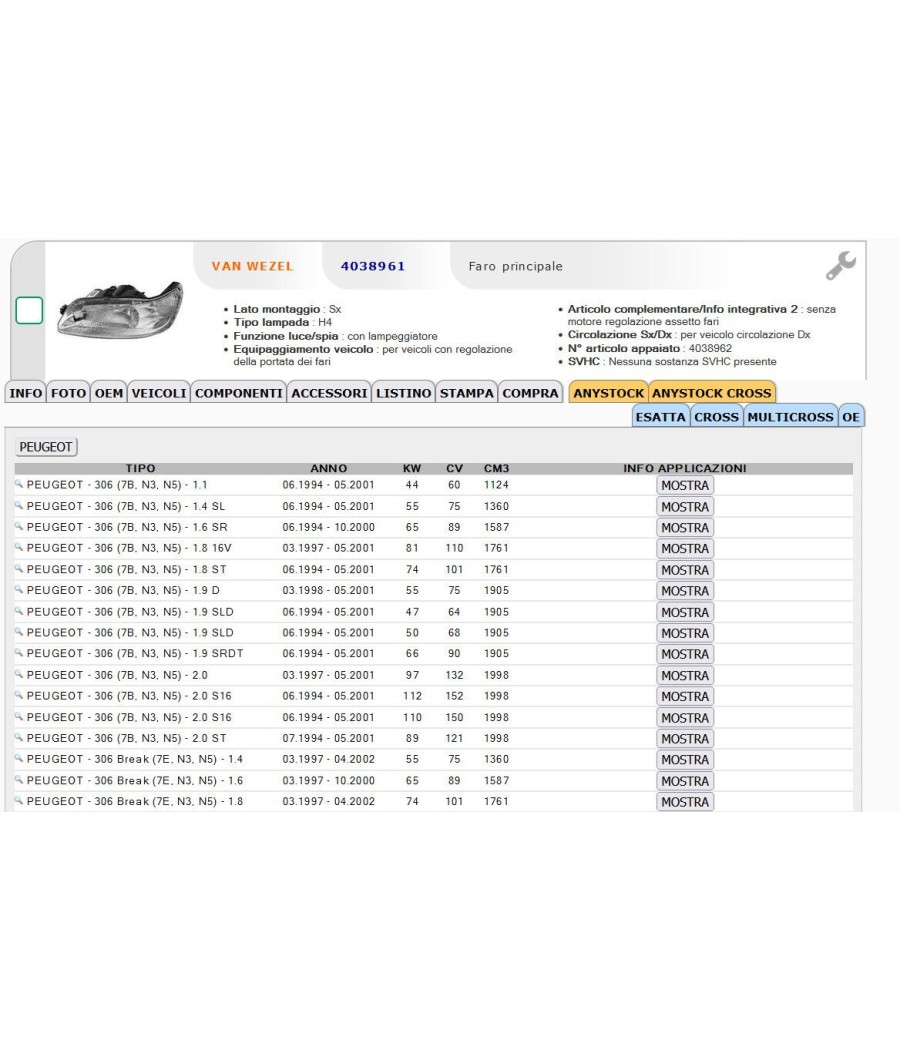Open the headlight product thumbnail
This screenshot has height=1050, width=900.
point(120,310)
